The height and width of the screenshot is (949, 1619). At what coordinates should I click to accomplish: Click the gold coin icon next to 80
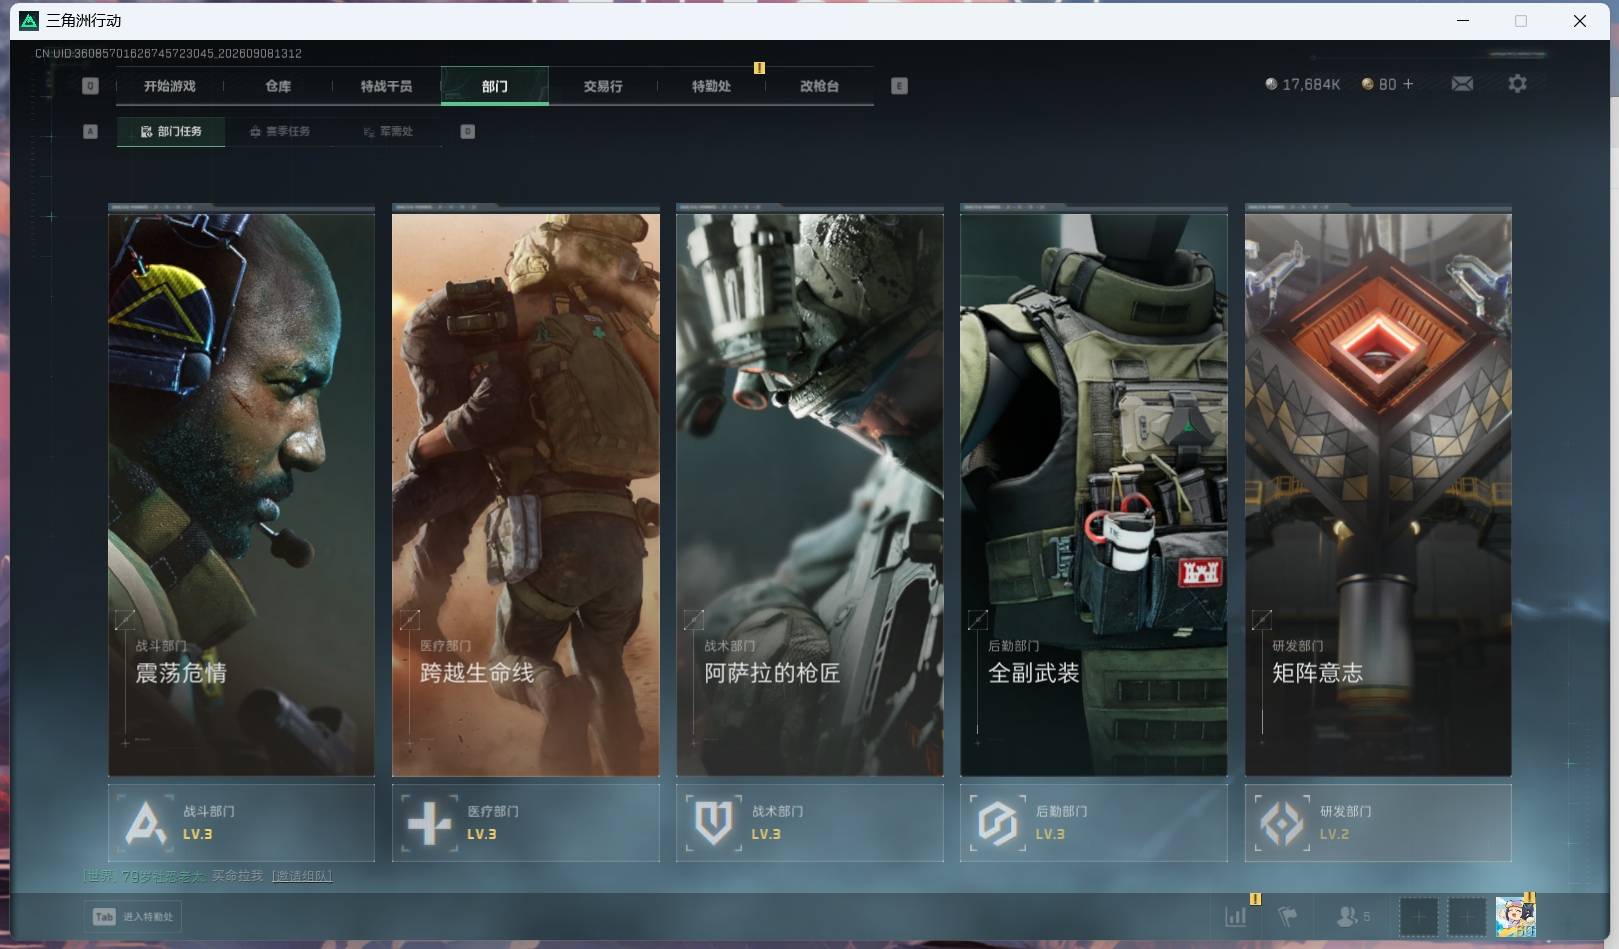[x=1367, y=84]
